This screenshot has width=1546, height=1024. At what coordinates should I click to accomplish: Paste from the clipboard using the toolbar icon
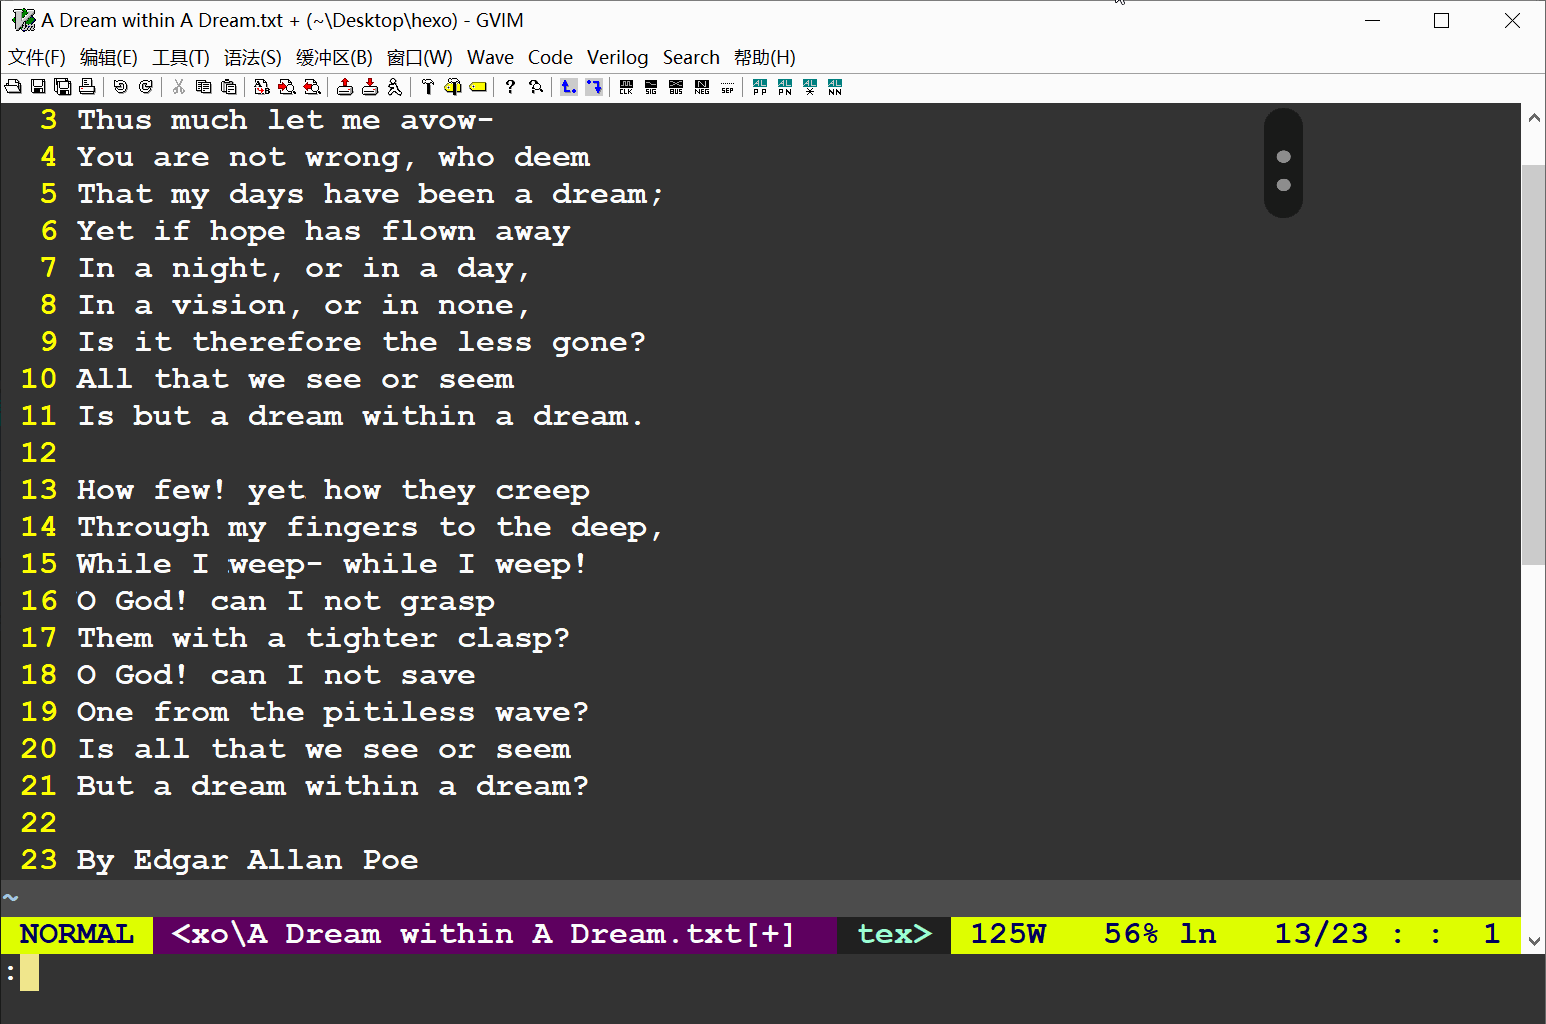pos(229,87)
